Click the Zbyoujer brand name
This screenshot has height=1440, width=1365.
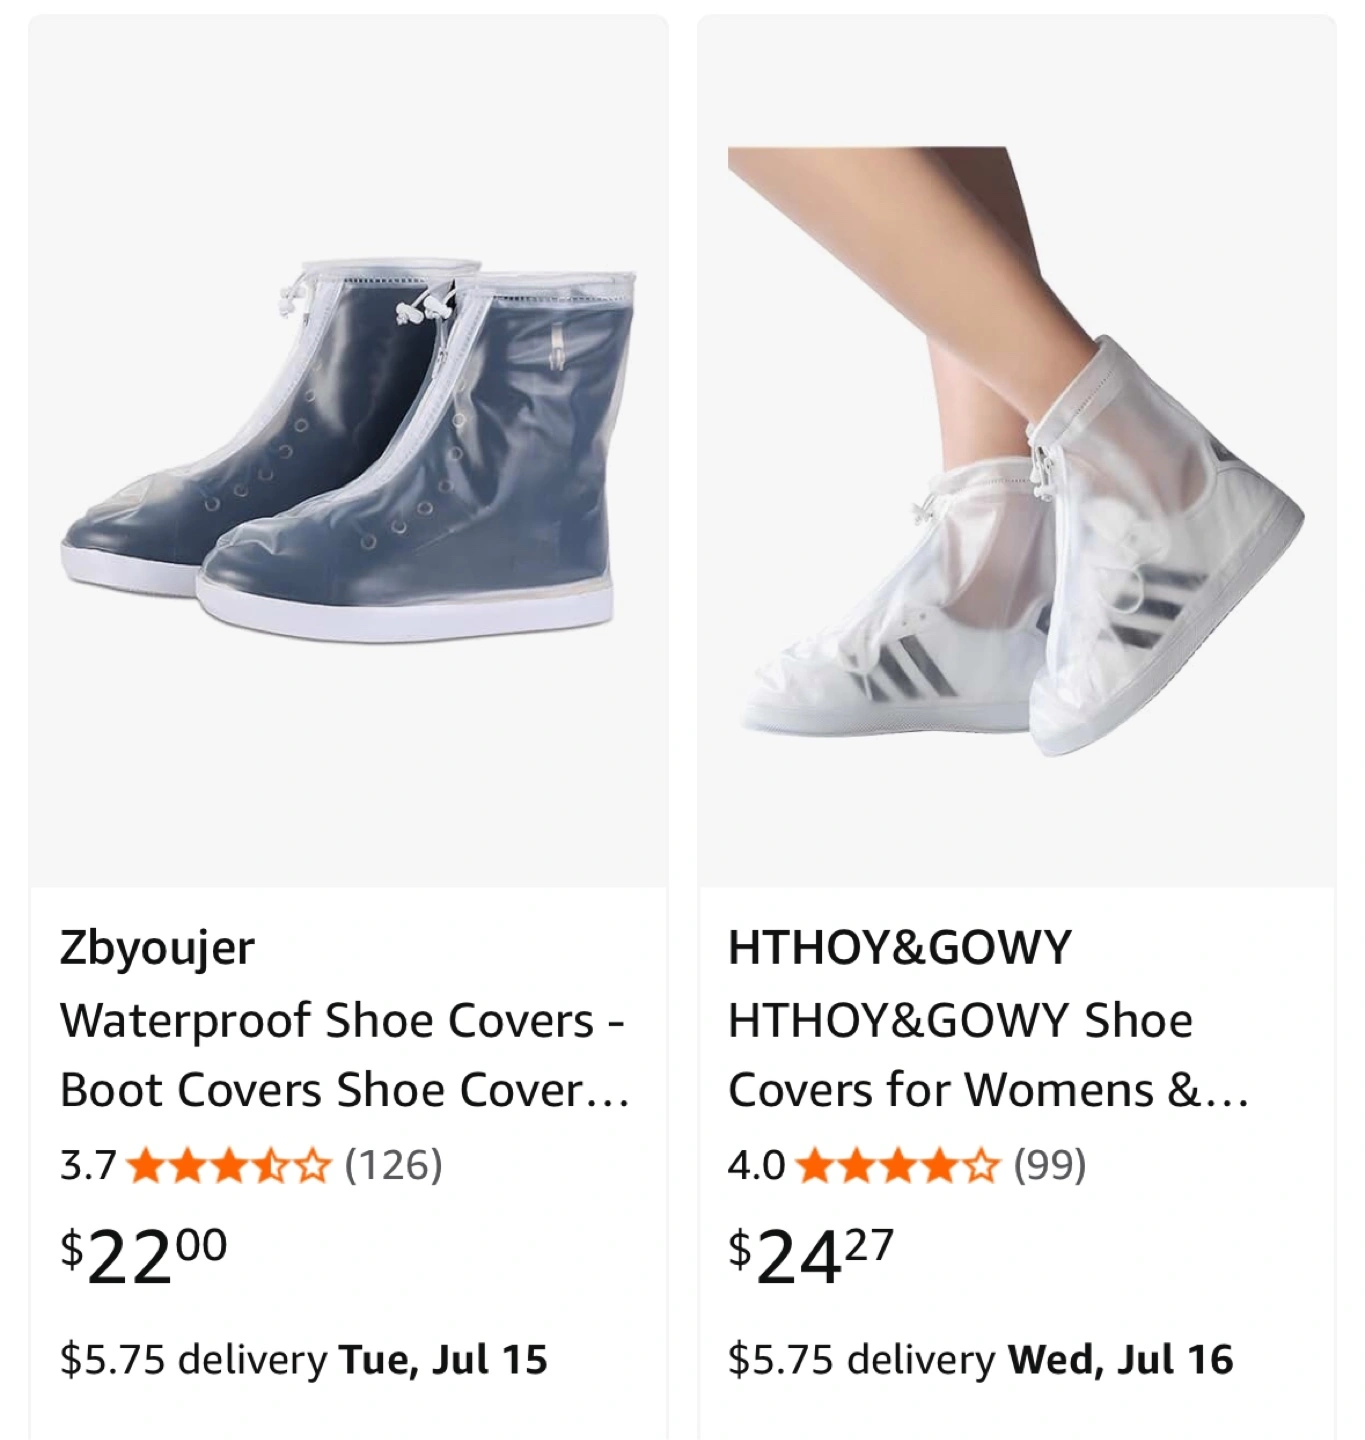click(157, 948)
